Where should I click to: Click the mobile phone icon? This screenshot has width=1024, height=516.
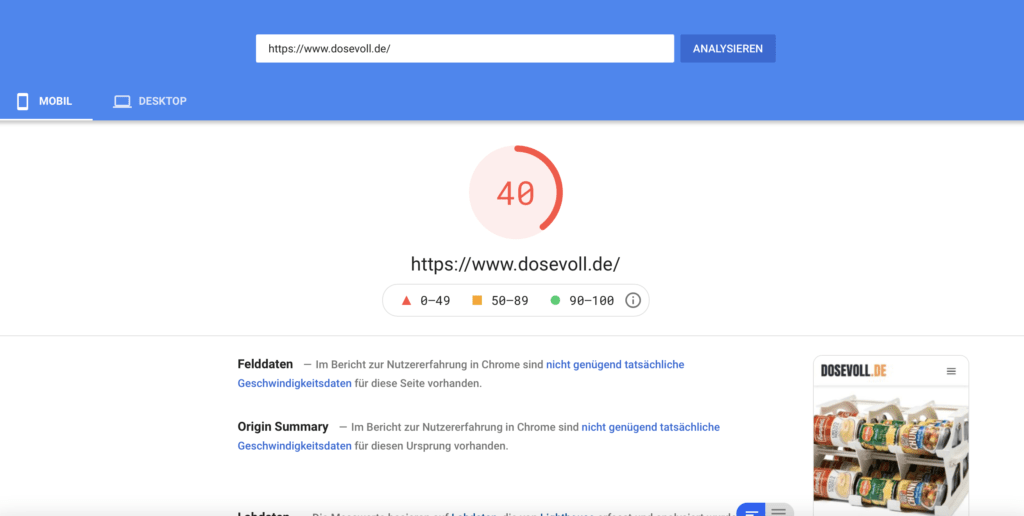(22, 101)
